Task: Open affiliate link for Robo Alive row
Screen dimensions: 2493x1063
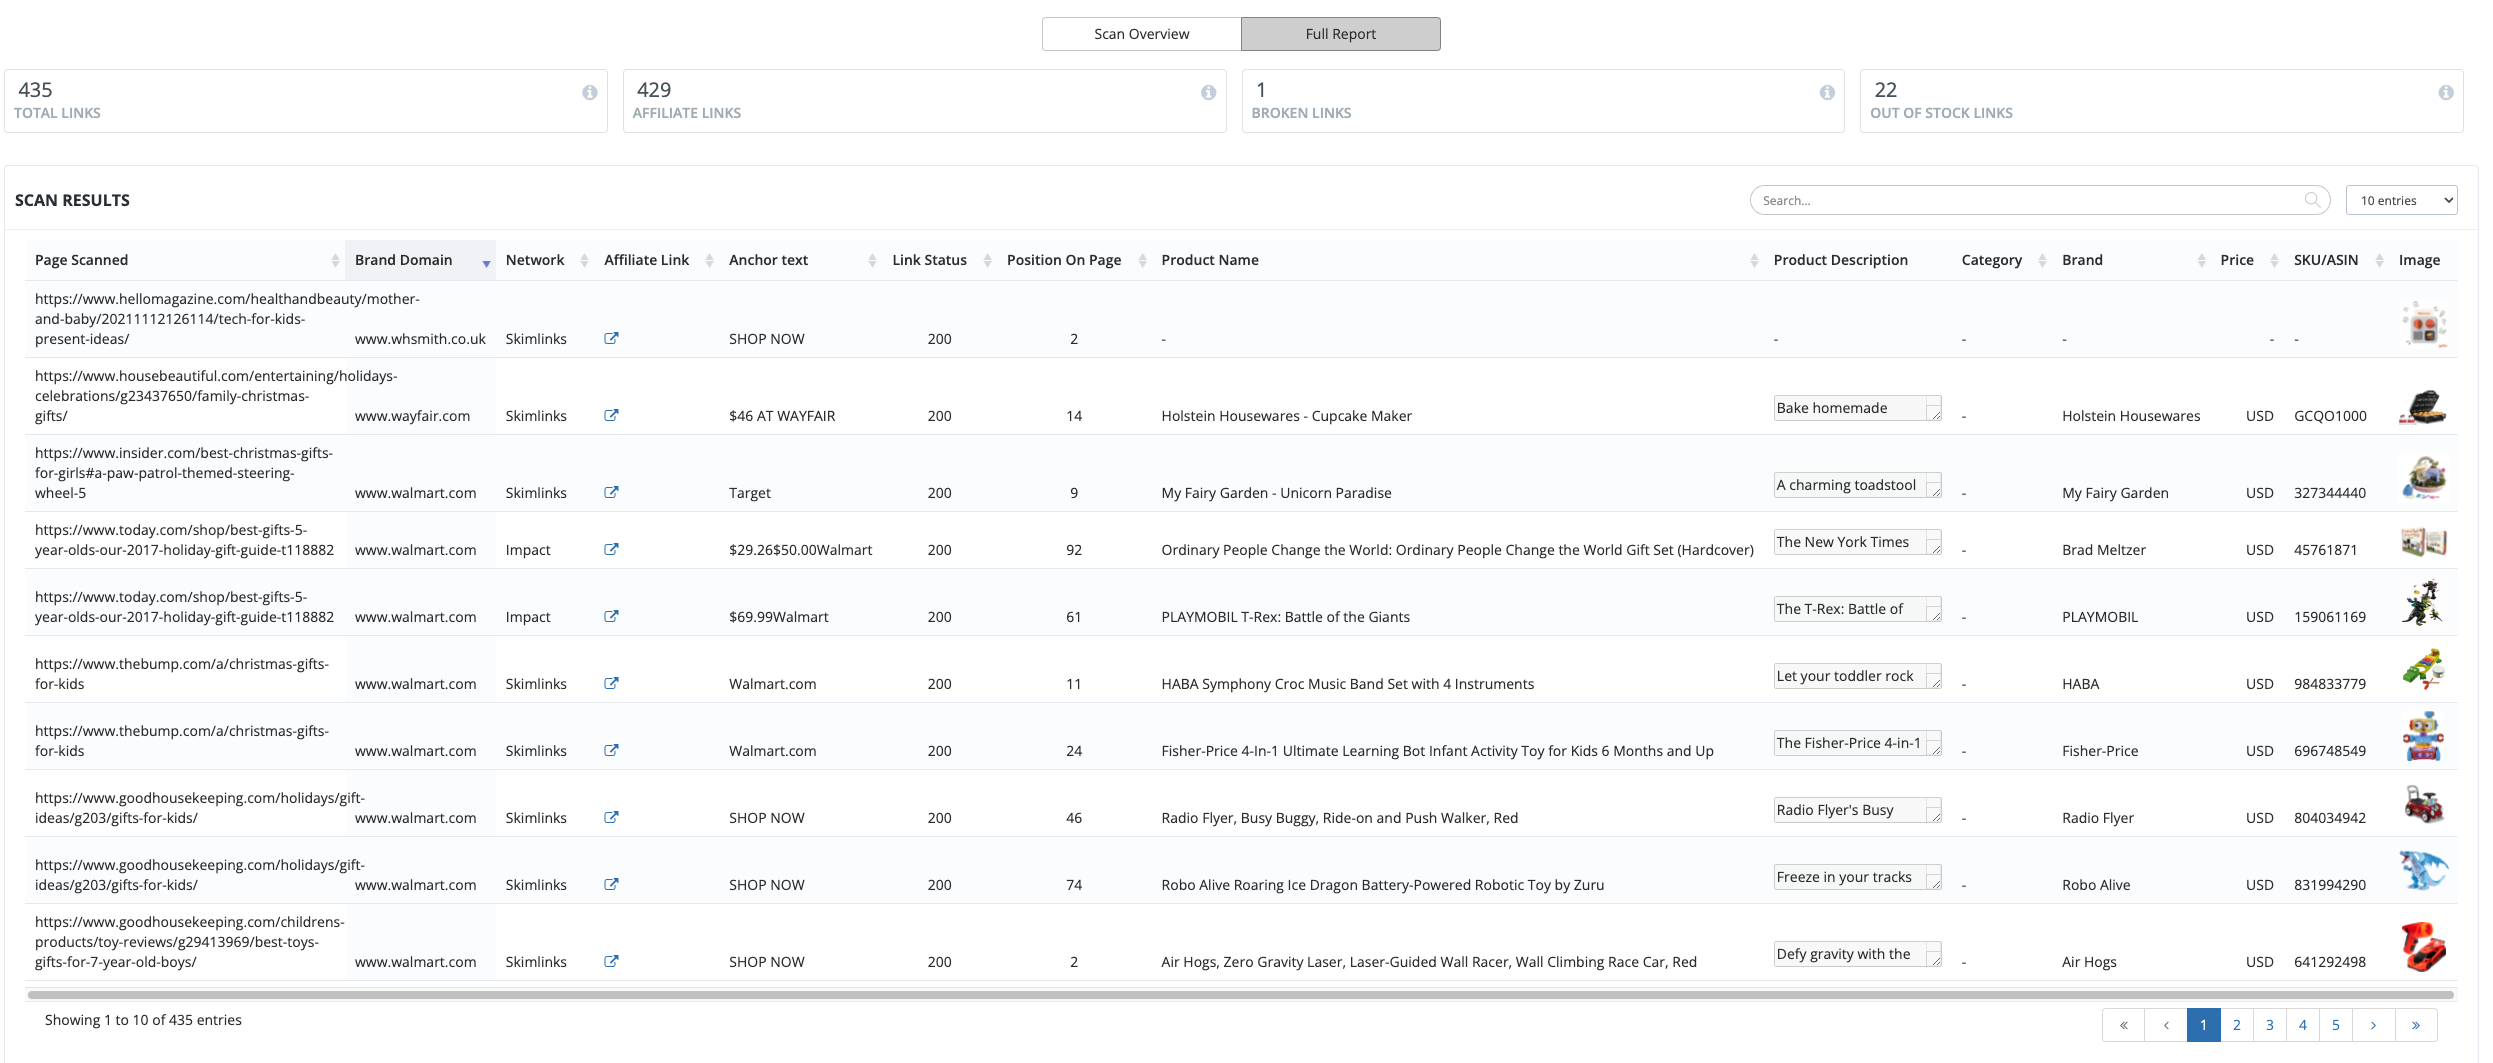Action: 611,884
